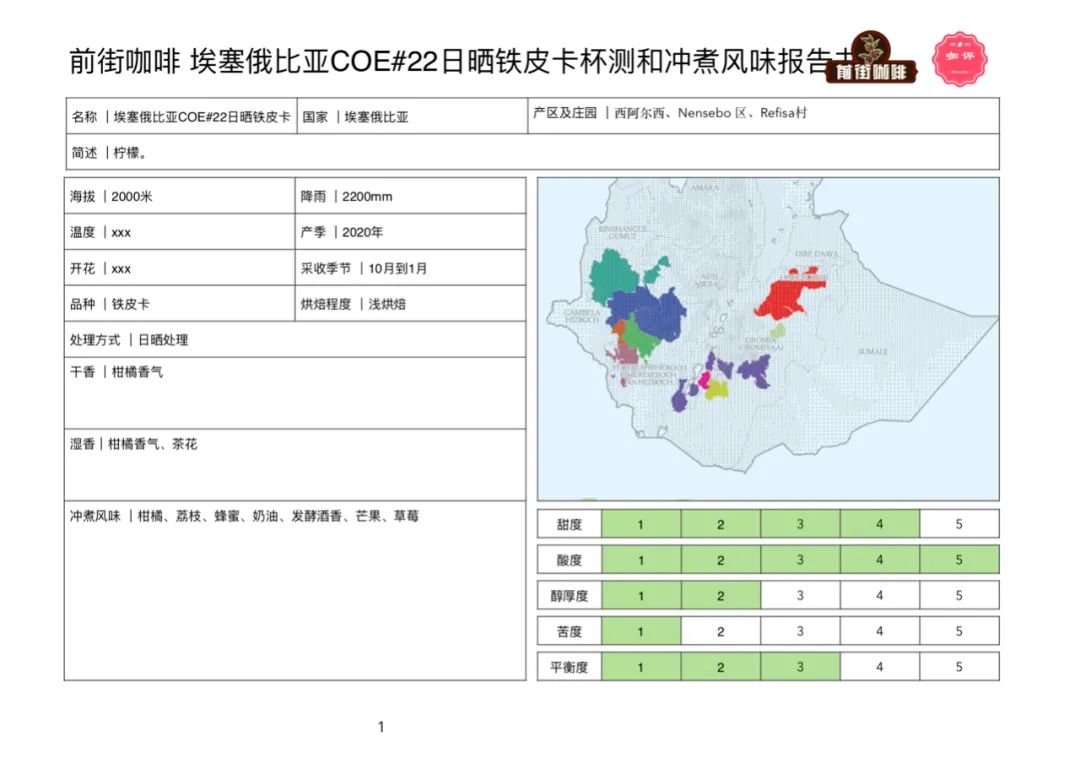Click cell 4 in the 甜度 row
The width and height of the screenshot is (1080, 763).
click(880, 524)
